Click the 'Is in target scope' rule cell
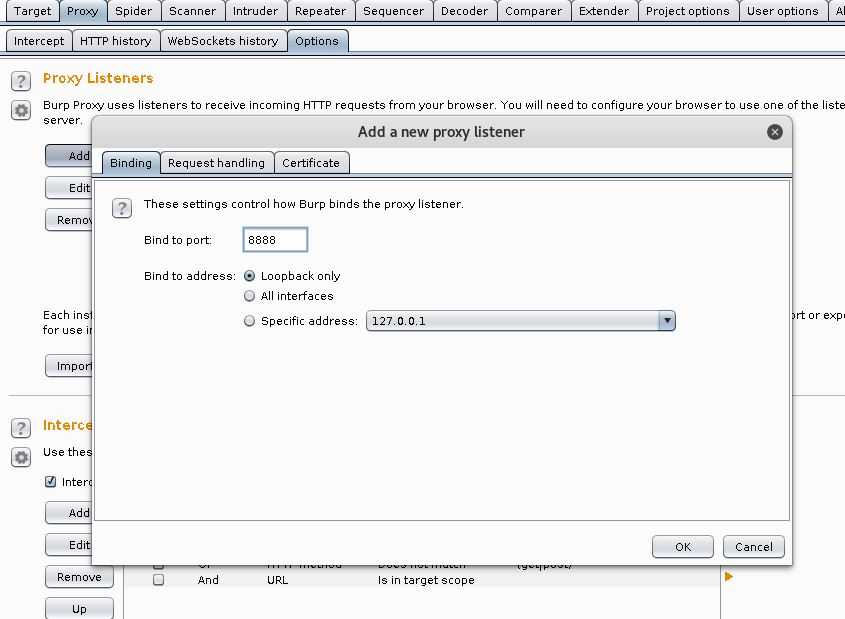Viewport: 845px width, 619px height. [426, 580]
